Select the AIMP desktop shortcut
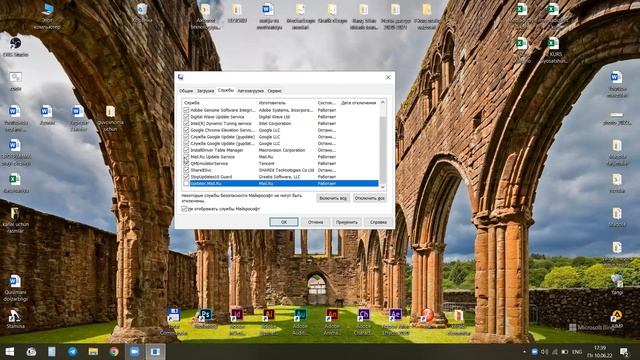This screenshot has height=360, width=640. [x=617, y=317]
